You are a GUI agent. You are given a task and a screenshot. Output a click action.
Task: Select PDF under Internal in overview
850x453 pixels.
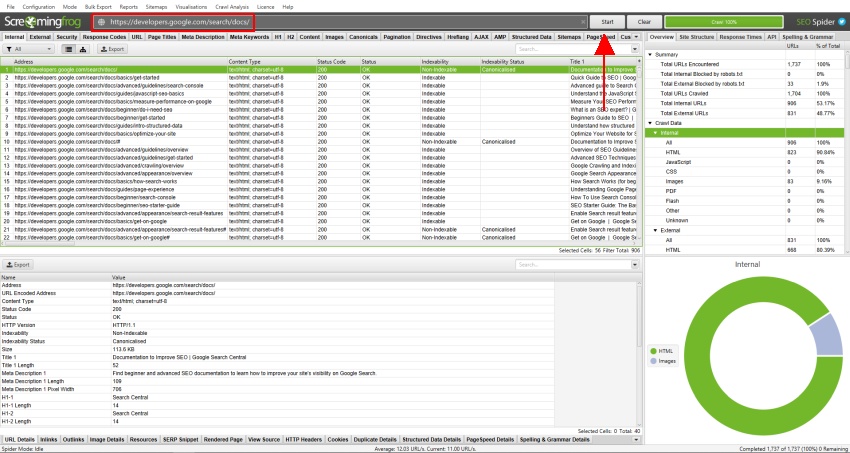tap(744, 191)
